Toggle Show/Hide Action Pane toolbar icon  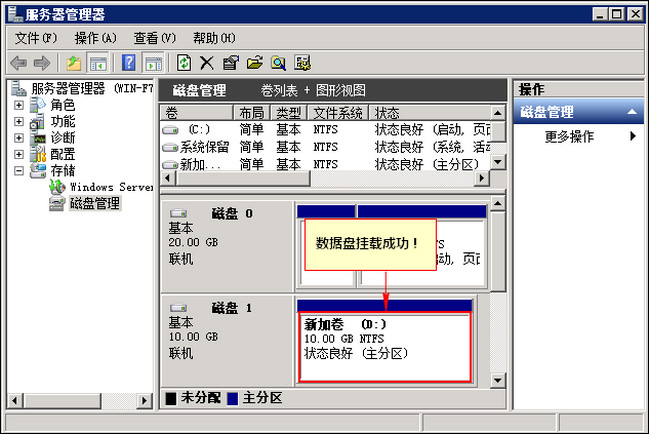tap(153, 63)
